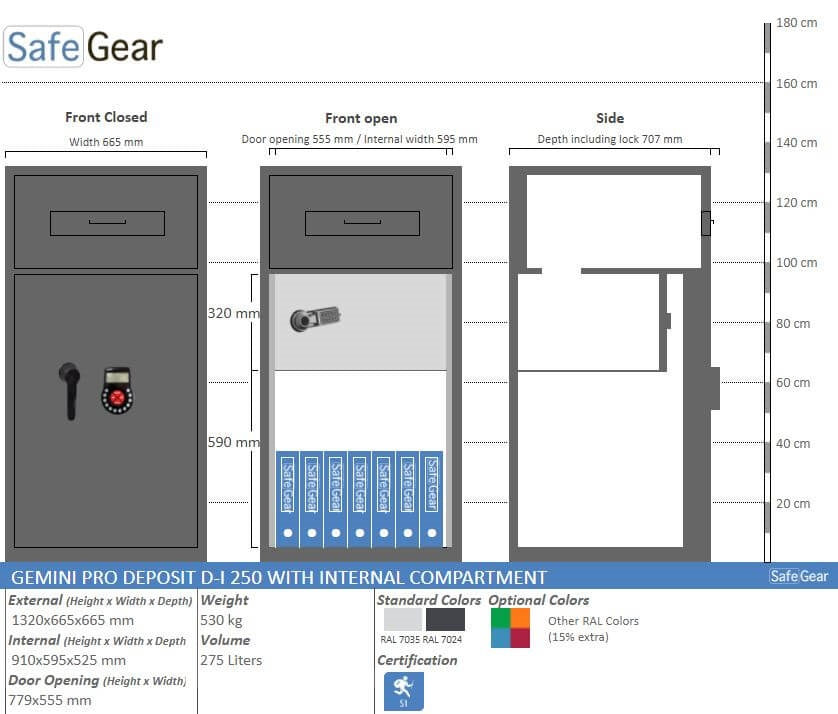Click the 'GEMINI PRO DEPOSIT D-I 250' product title

pyautogui.click(x=136, y=577)
